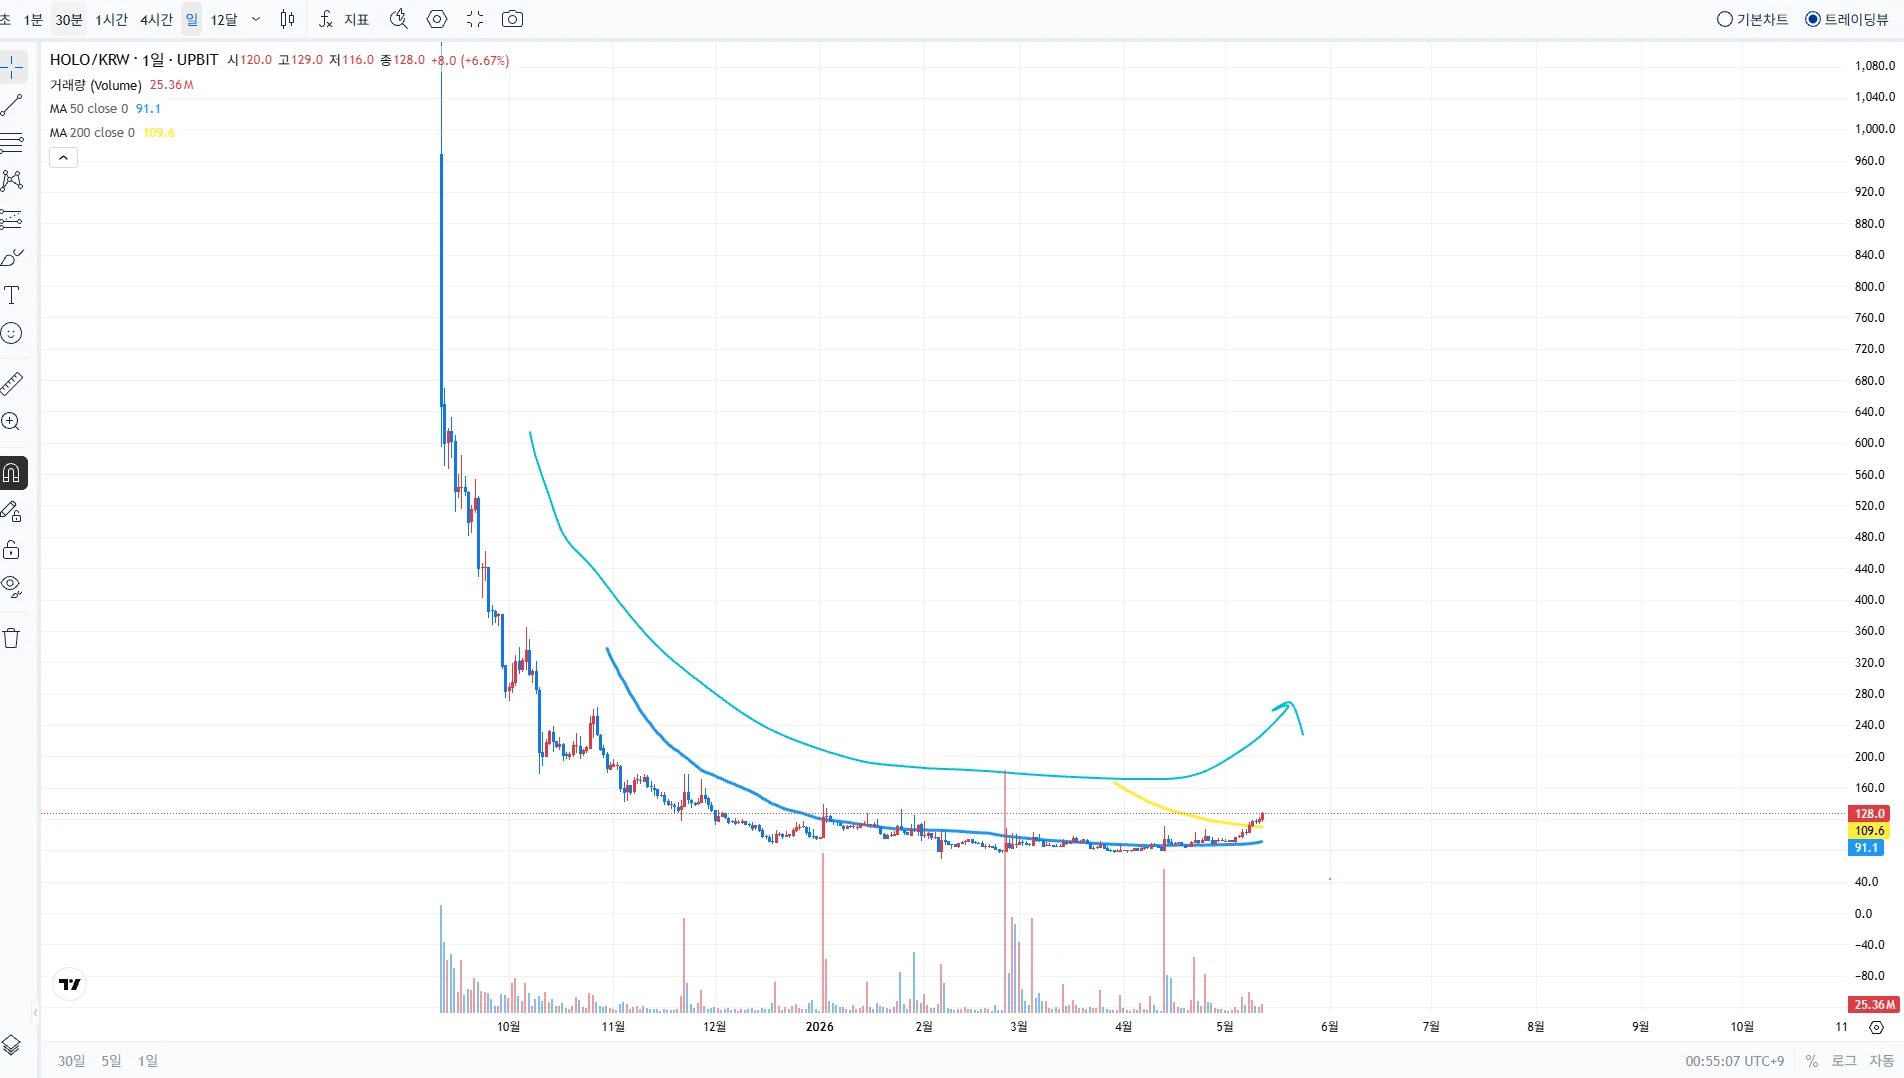Click the 2026 year label on time axis
This screenshot has height=1078, width=1904.
pyautogui.click(x=819, y=1027)
